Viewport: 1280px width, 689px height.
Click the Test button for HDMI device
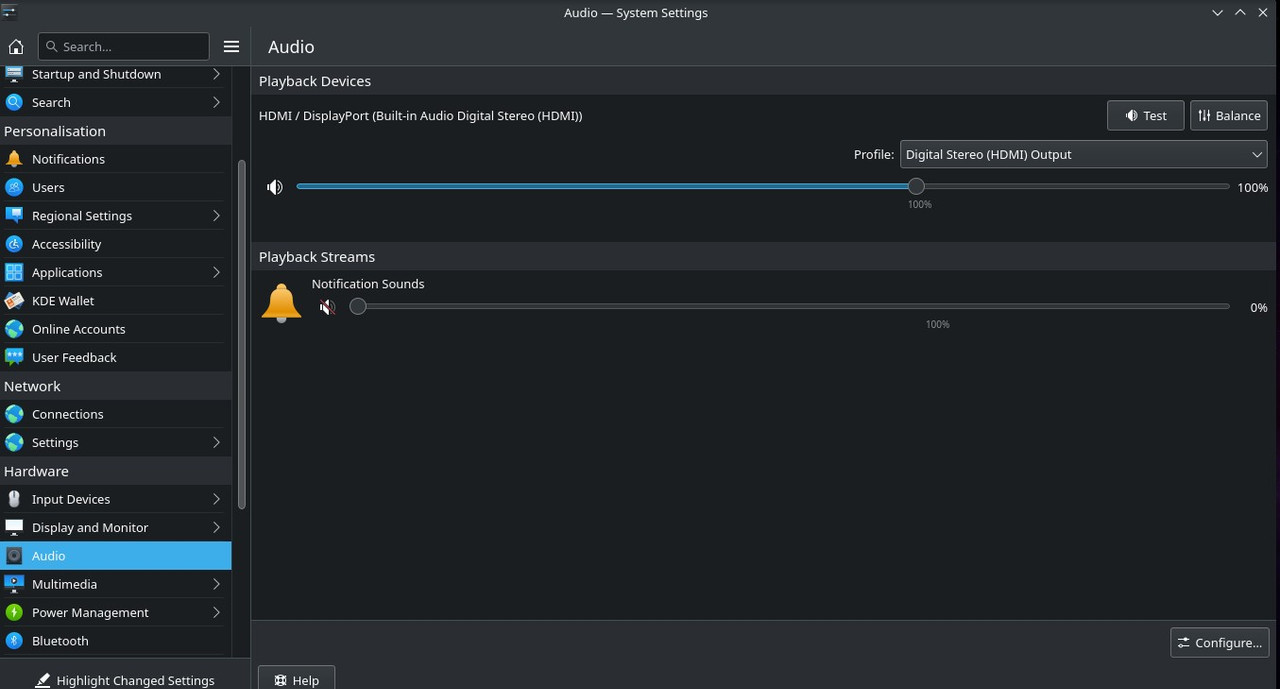point(1145,115)
